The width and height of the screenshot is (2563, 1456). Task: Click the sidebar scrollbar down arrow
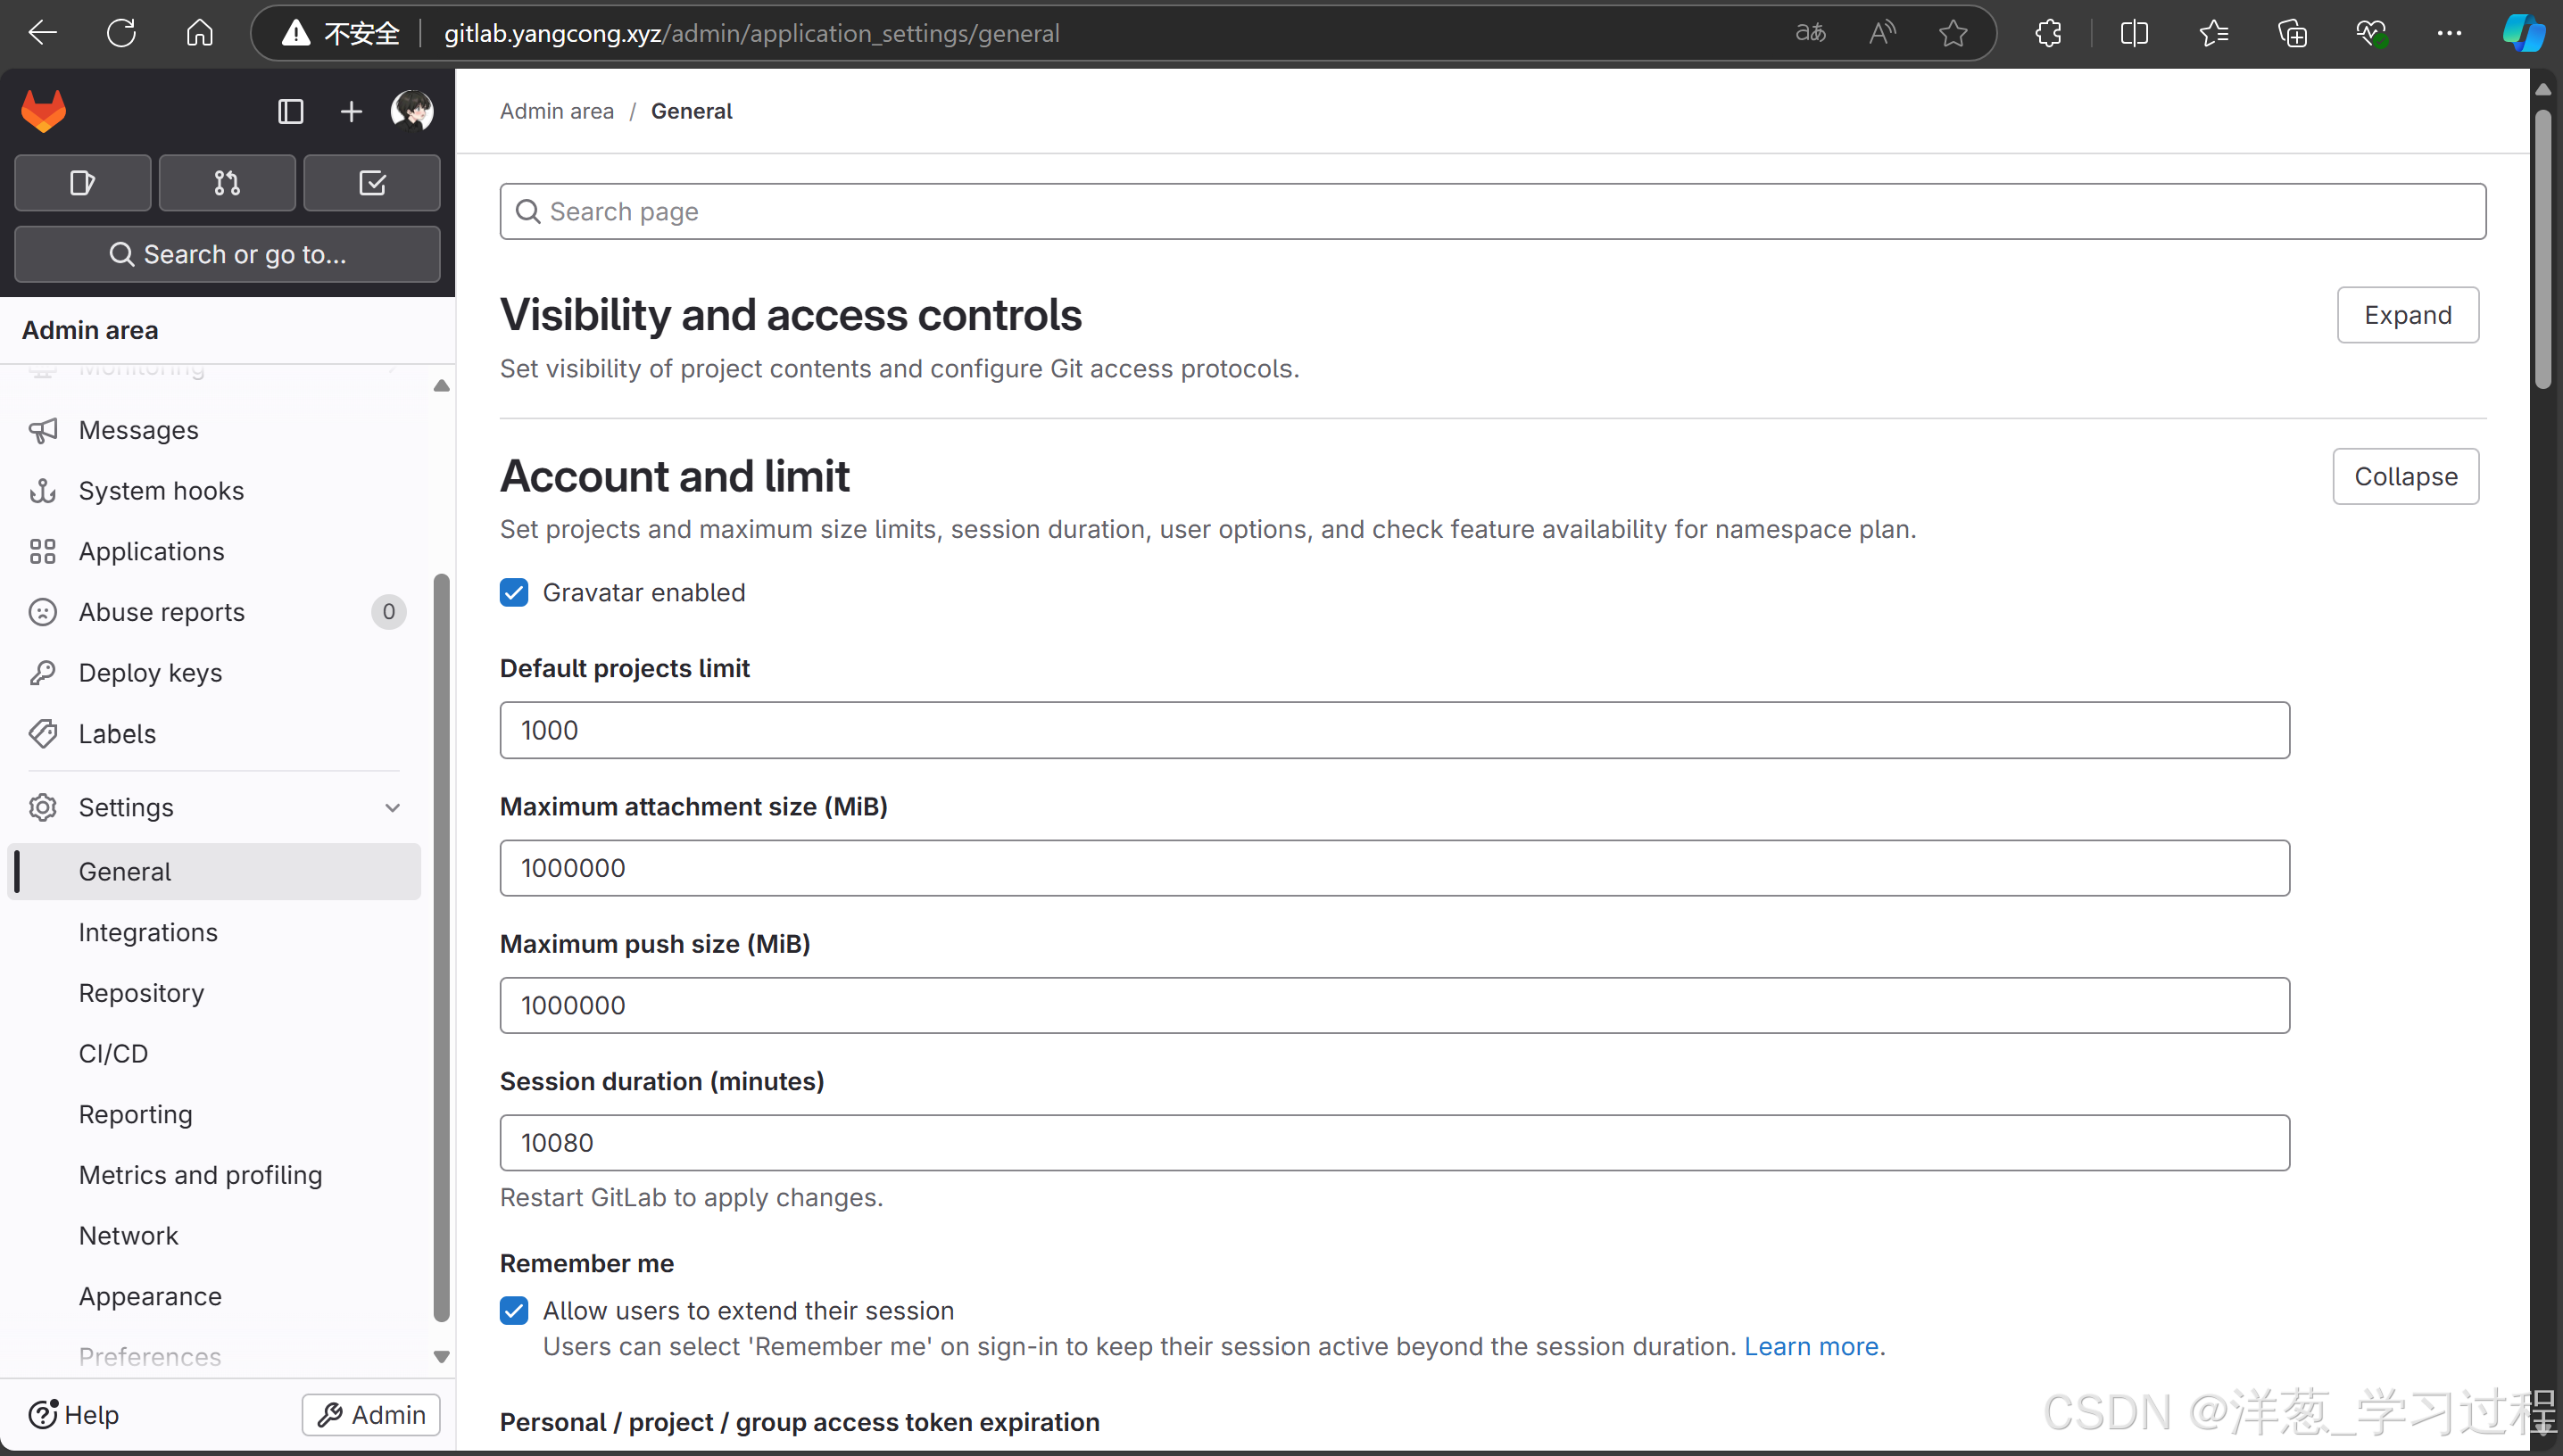pos(441,1356)
